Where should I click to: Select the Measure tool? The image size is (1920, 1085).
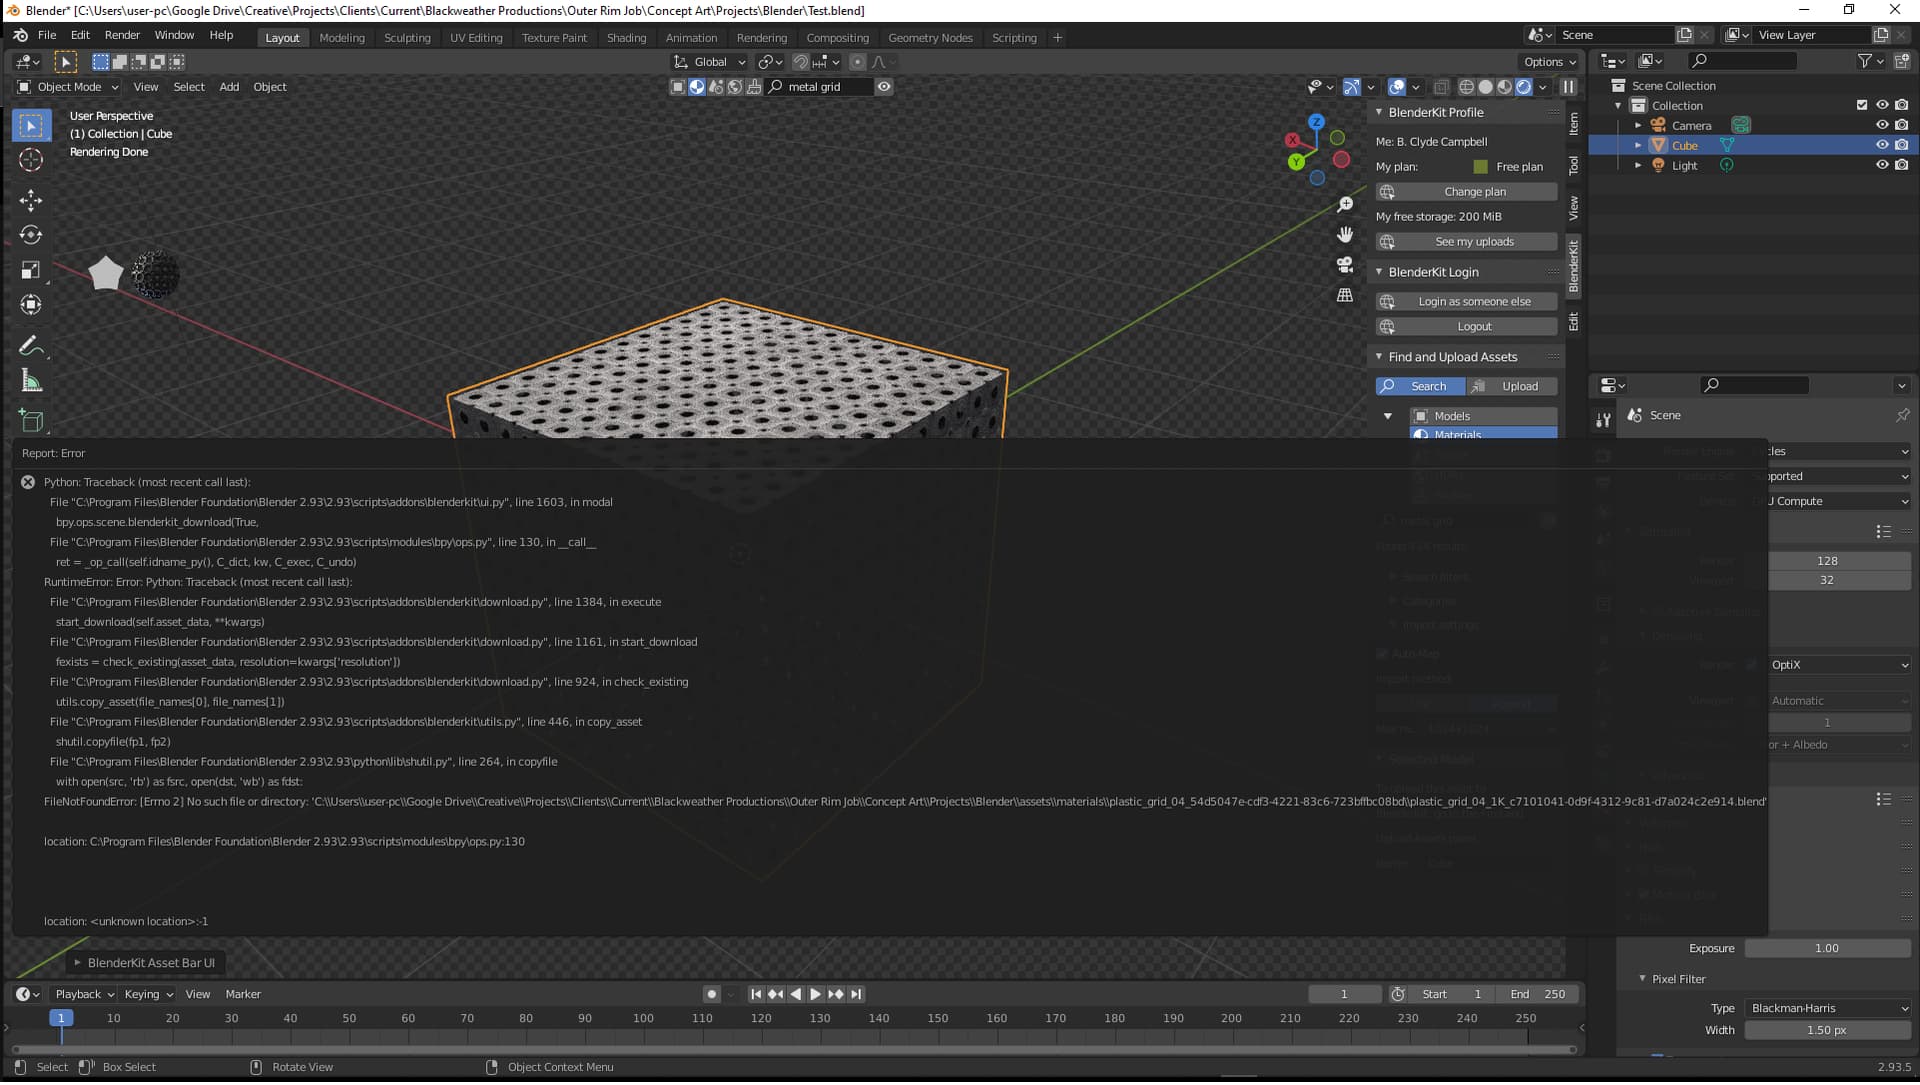point(31,380)
